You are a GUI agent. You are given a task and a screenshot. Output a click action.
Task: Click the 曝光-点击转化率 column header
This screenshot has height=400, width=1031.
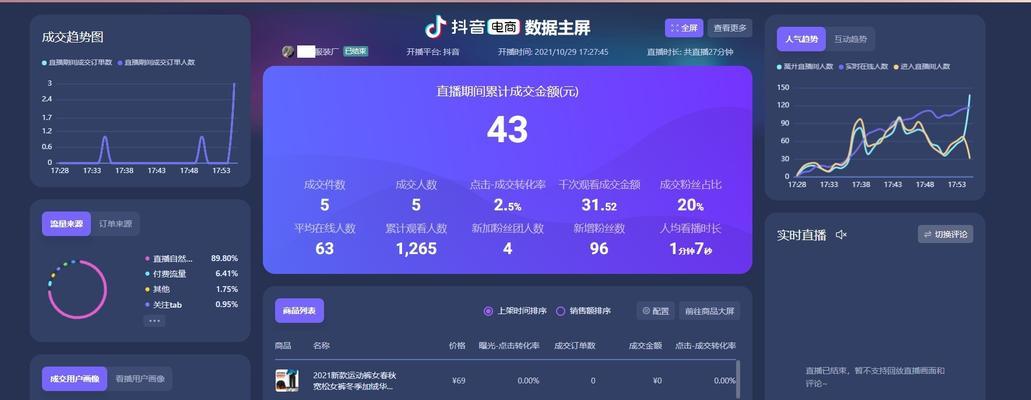(509, 345)
